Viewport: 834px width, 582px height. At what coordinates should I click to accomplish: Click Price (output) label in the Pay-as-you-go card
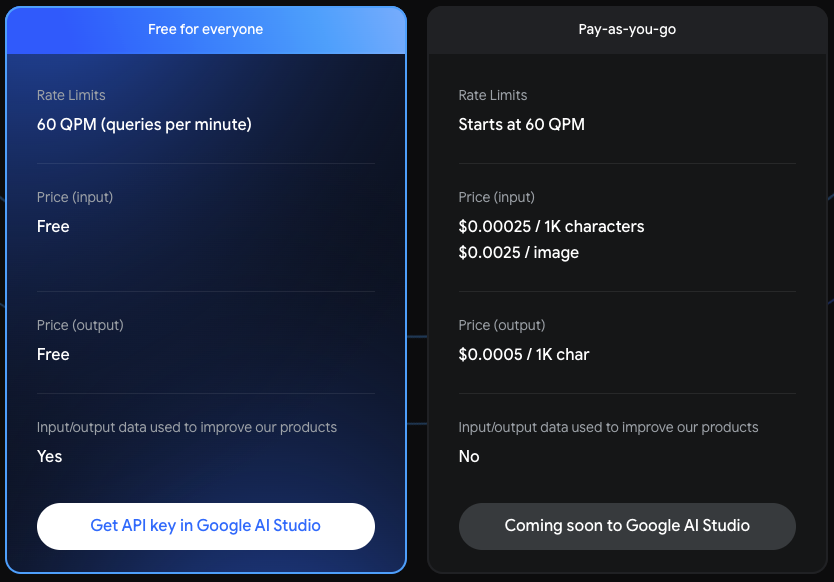502,326
